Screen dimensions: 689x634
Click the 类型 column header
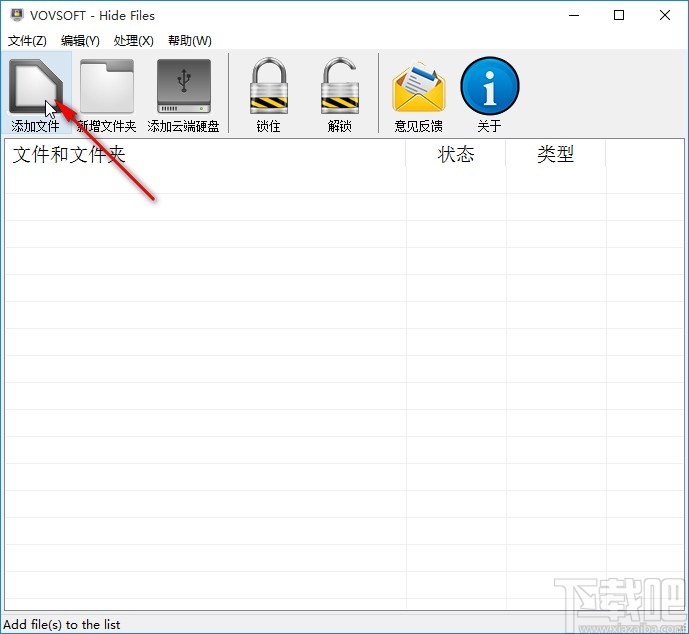(x=555, y=154)
